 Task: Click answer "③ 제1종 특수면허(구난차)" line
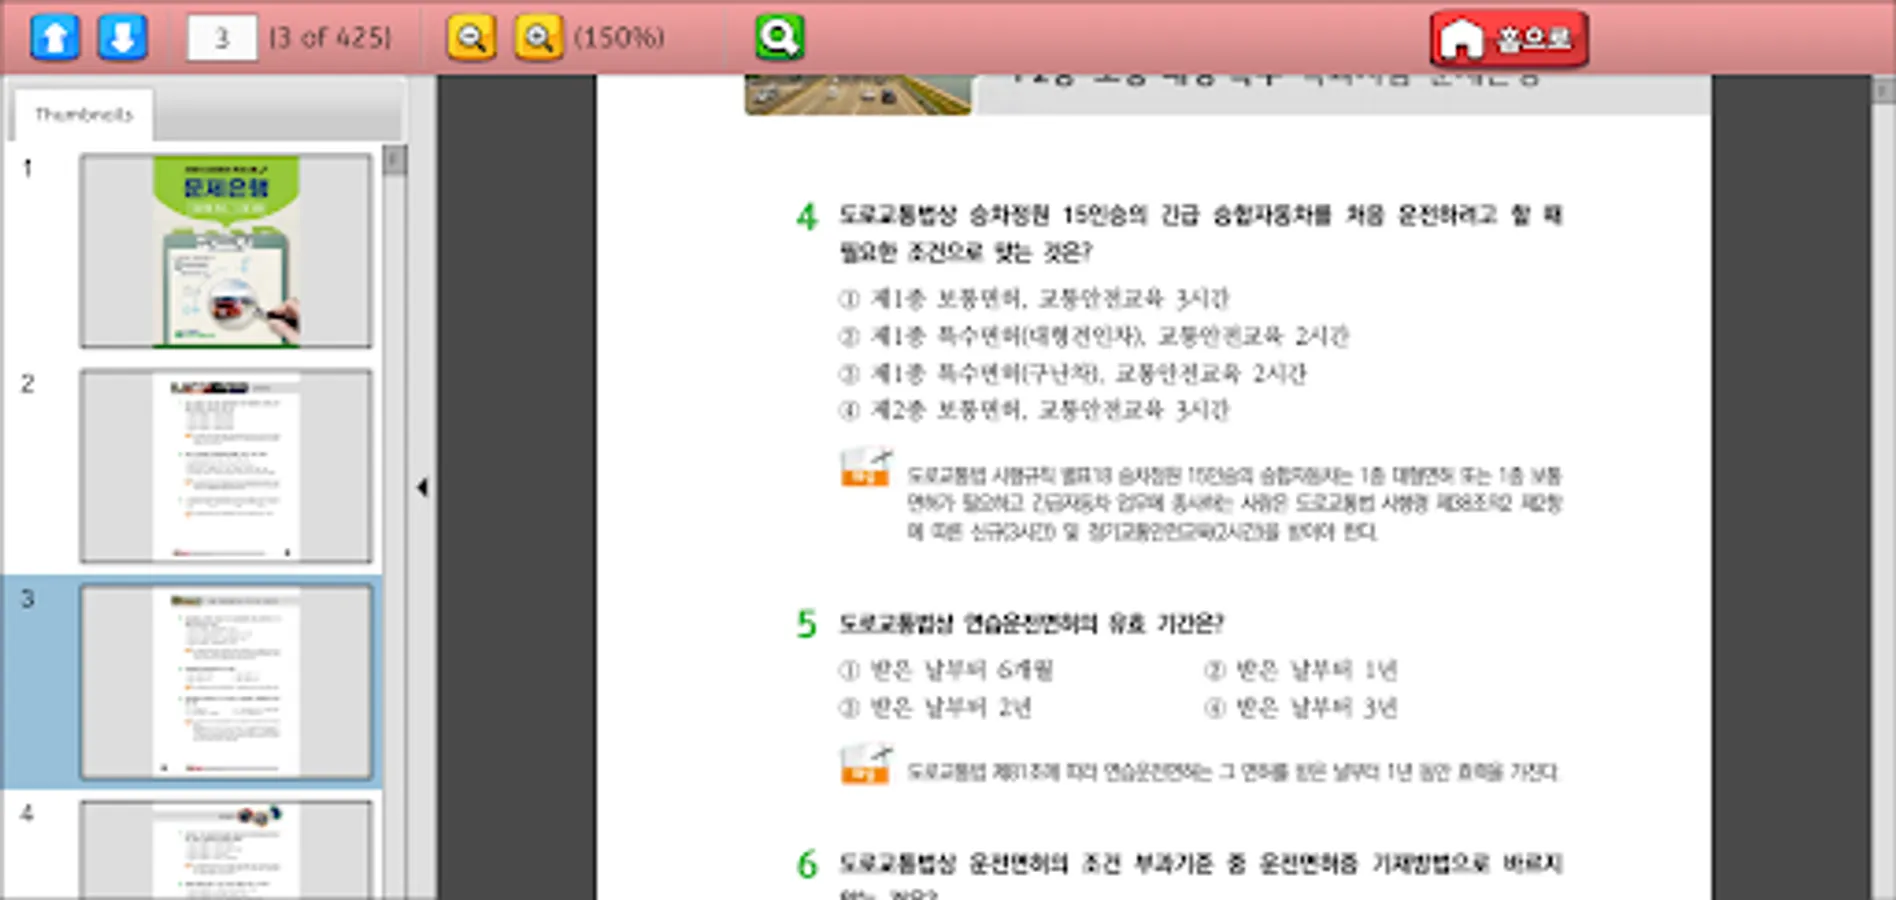(x=1072, y=374)
